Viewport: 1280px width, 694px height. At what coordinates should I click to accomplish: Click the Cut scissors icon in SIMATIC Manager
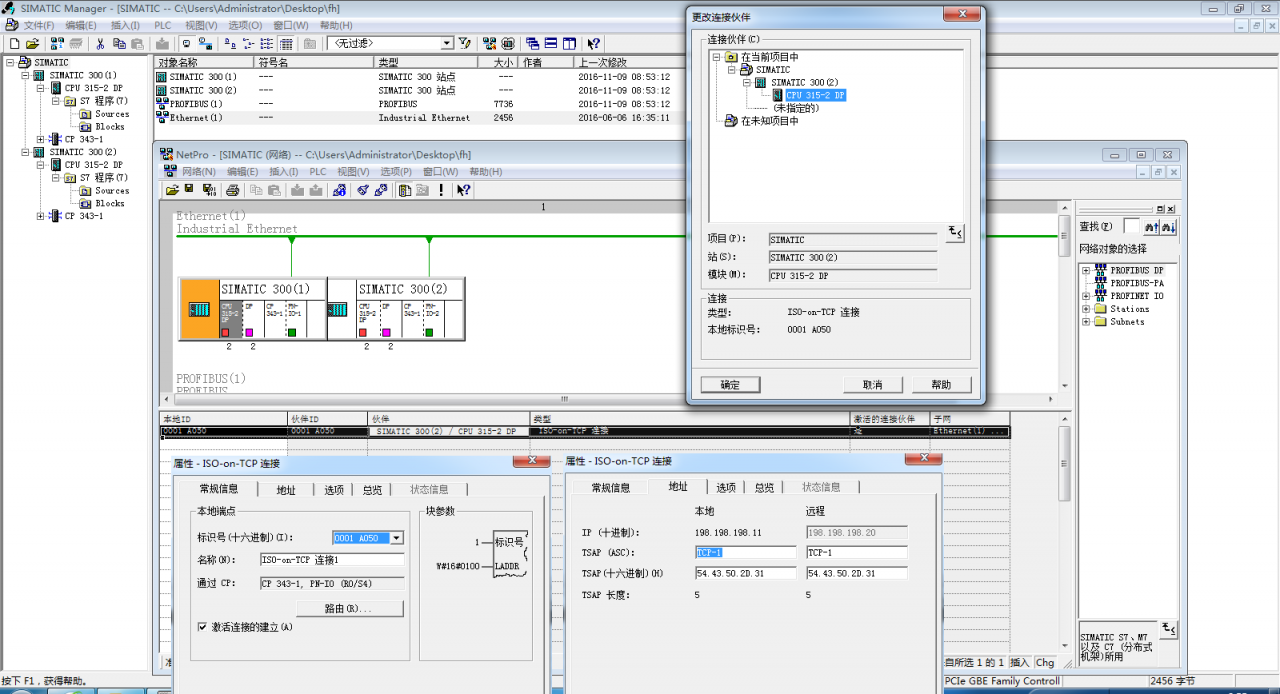coord(100,44)
